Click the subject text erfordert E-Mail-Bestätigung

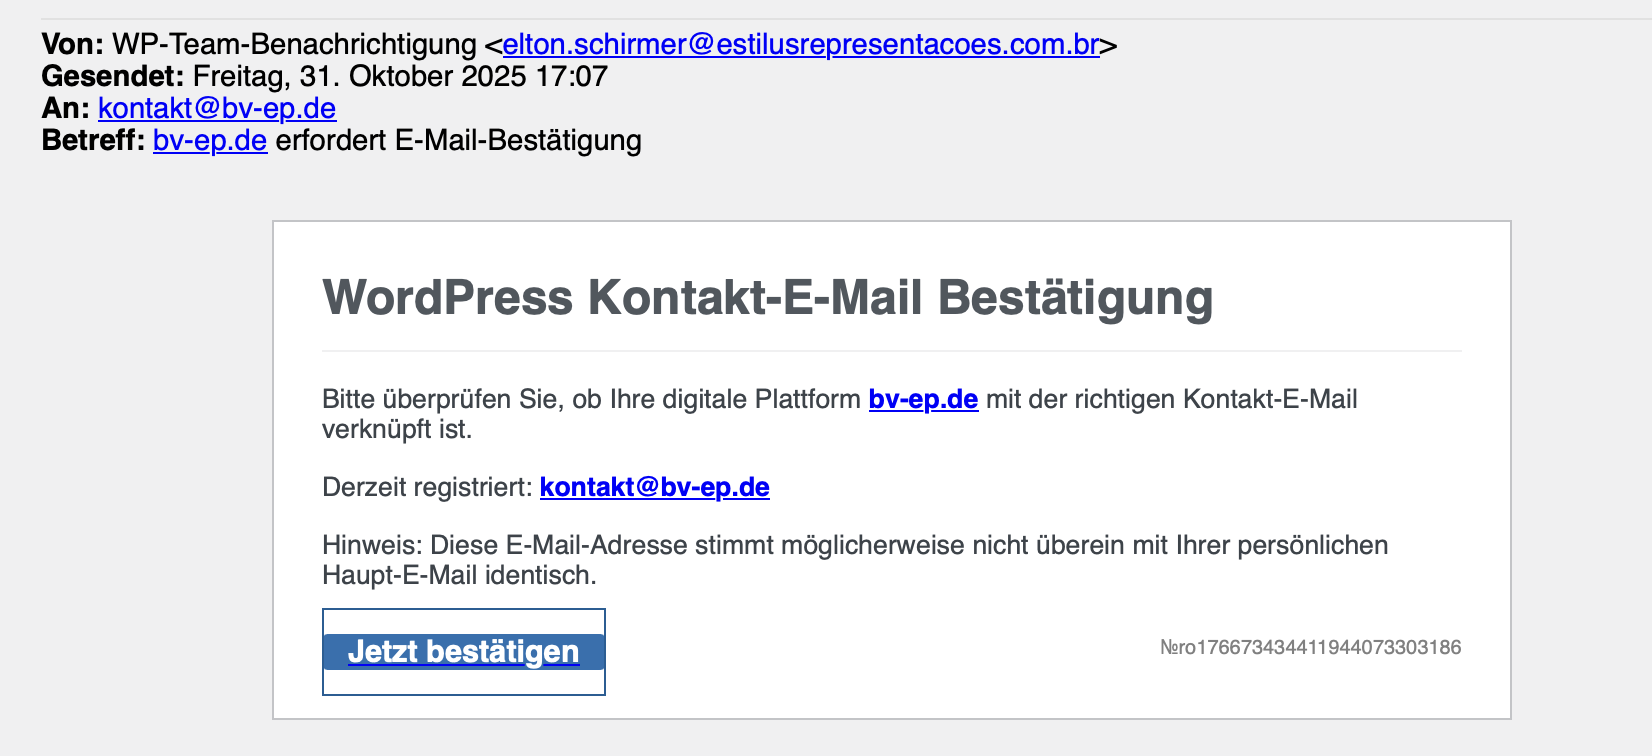(x=458, y=140)
